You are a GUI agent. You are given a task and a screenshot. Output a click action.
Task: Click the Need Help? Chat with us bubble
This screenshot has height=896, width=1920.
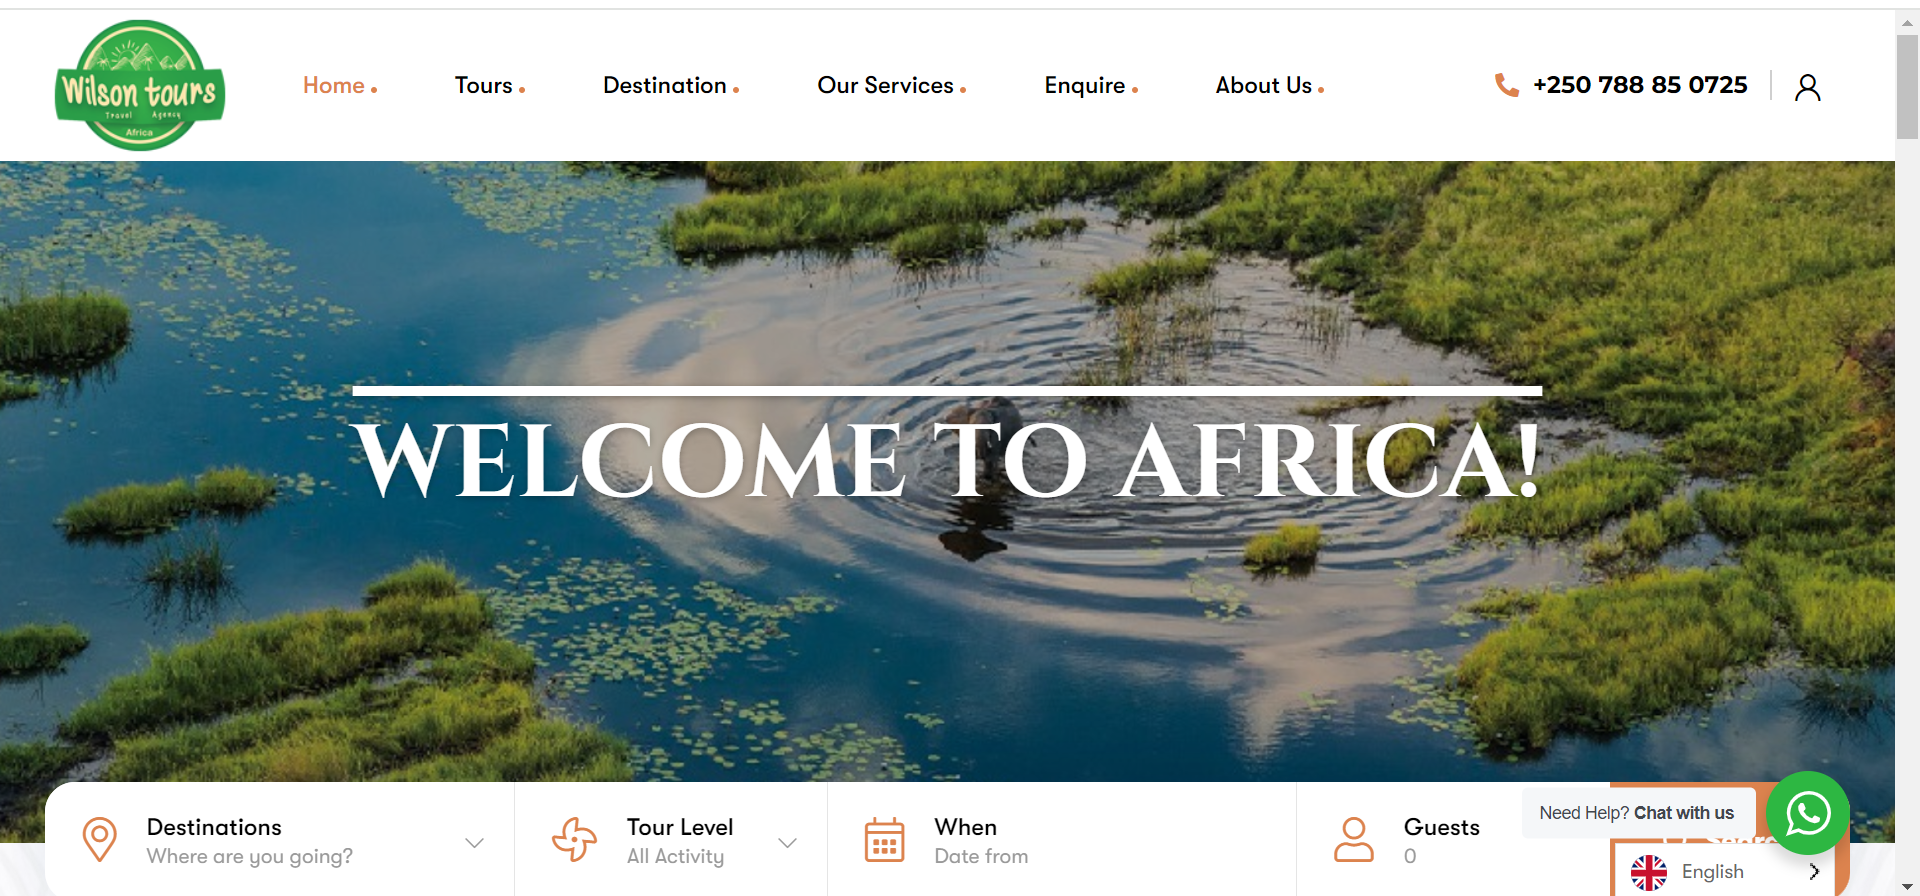[1637, 813]
